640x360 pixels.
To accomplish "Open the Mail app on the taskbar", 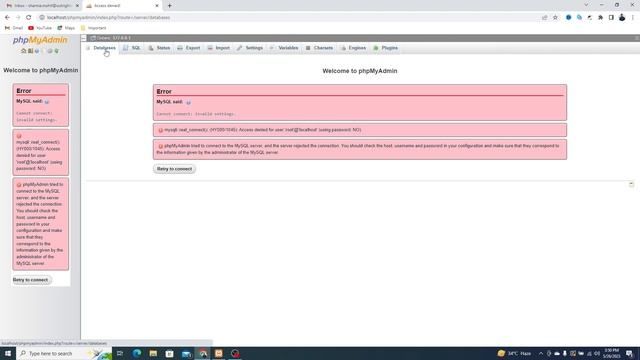I will tap(186, 353).
